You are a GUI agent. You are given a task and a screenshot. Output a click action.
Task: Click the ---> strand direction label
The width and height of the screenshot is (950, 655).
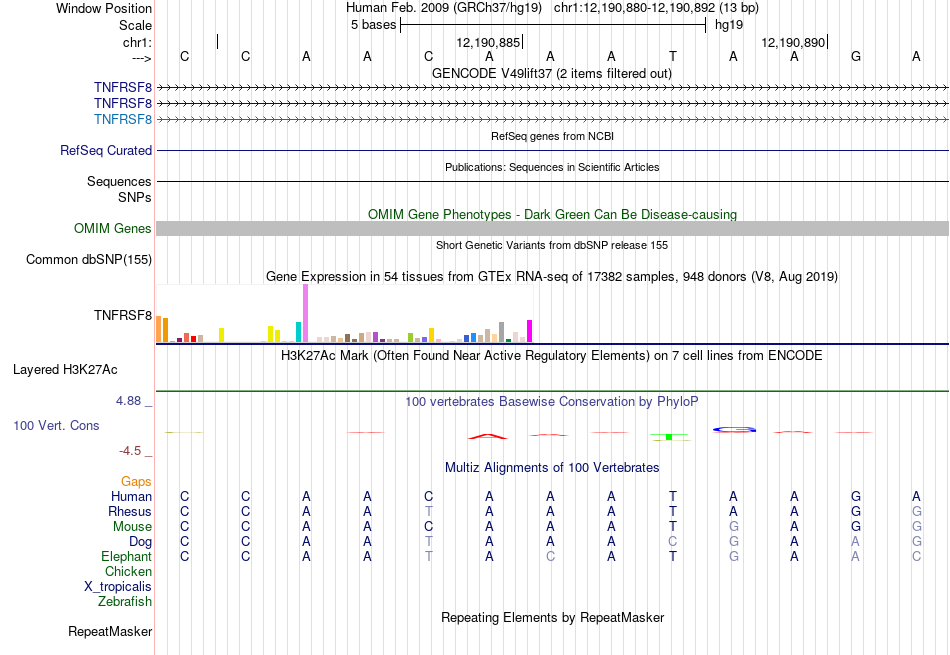tap(142, 58)
